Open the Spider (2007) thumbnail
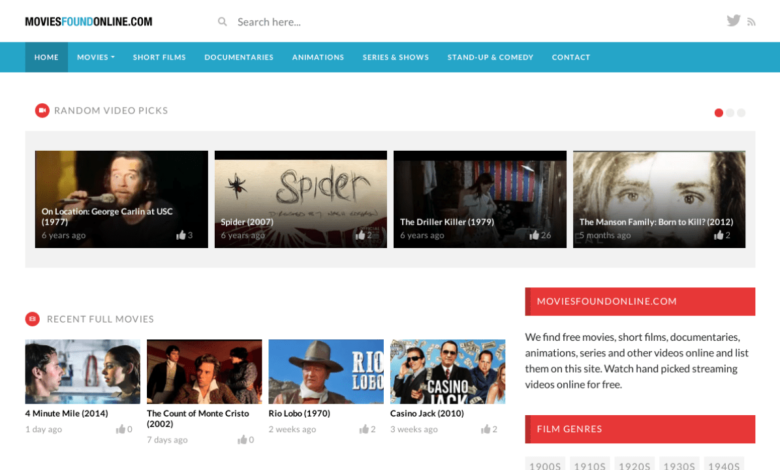Screen dimensions: 780x470 pyautogui.click(x=300, y=199)
